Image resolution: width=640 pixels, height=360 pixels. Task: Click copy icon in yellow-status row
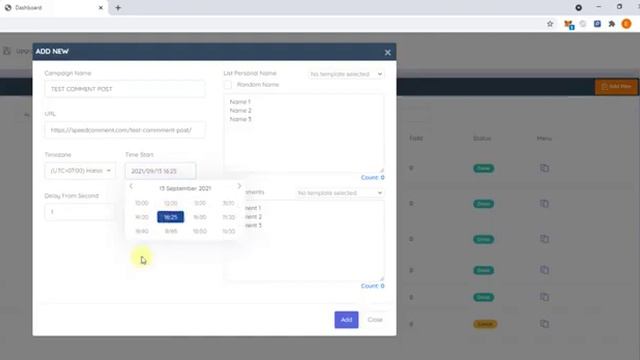click(x=544, y=324)
